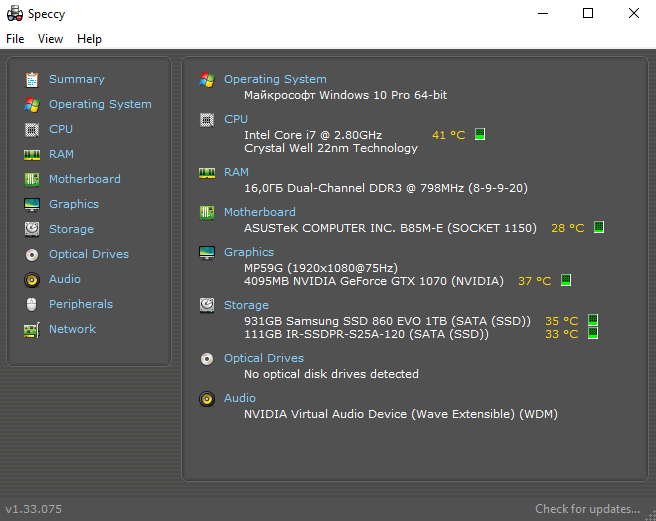
Task: Select the Peripherals mouse icon in sidebar
Action: [x=31, y=304]
